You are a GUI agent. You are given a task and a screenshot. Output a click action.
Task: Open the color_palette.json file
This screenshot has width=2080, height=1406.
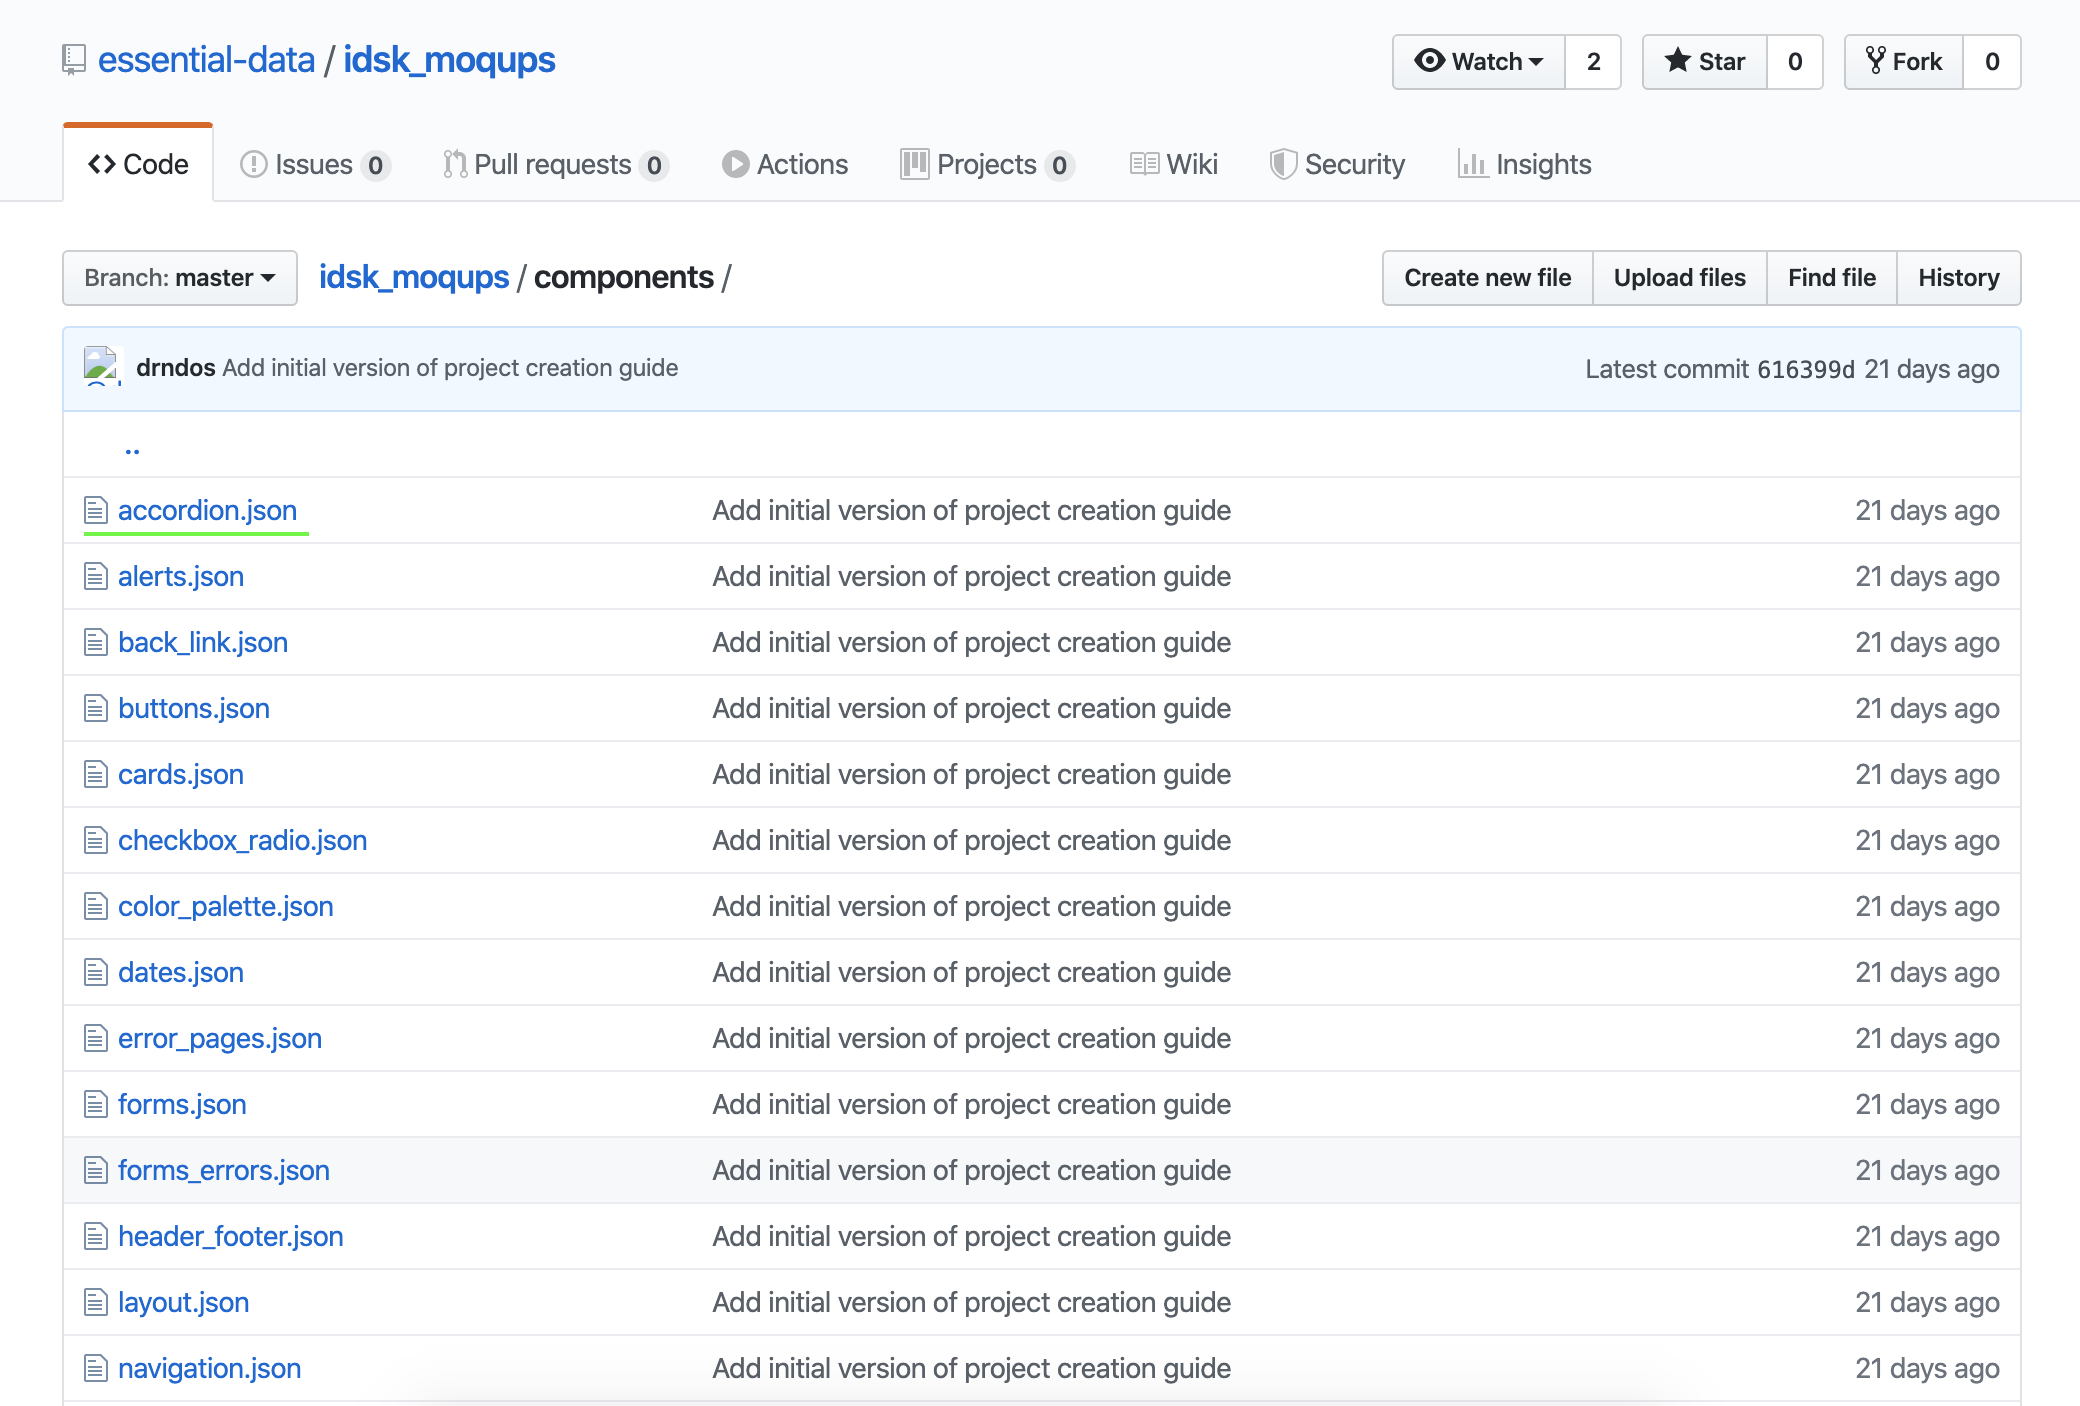[x=225, y=907]
